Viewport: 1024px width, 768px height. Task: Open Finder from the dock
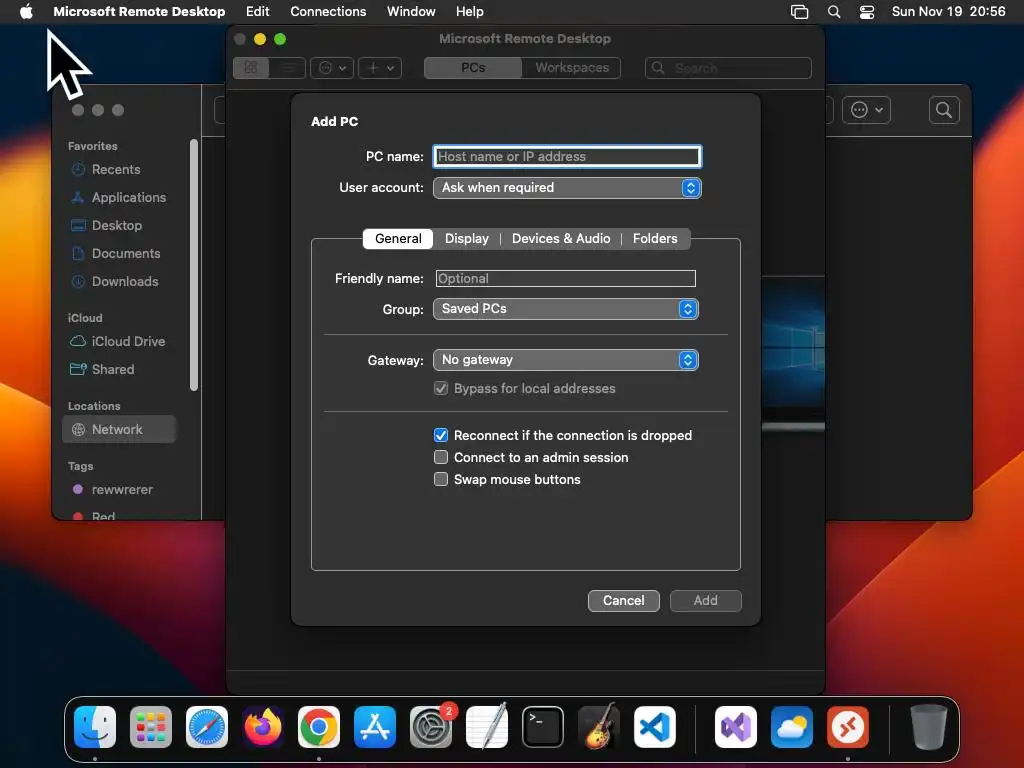pos(95,727)
